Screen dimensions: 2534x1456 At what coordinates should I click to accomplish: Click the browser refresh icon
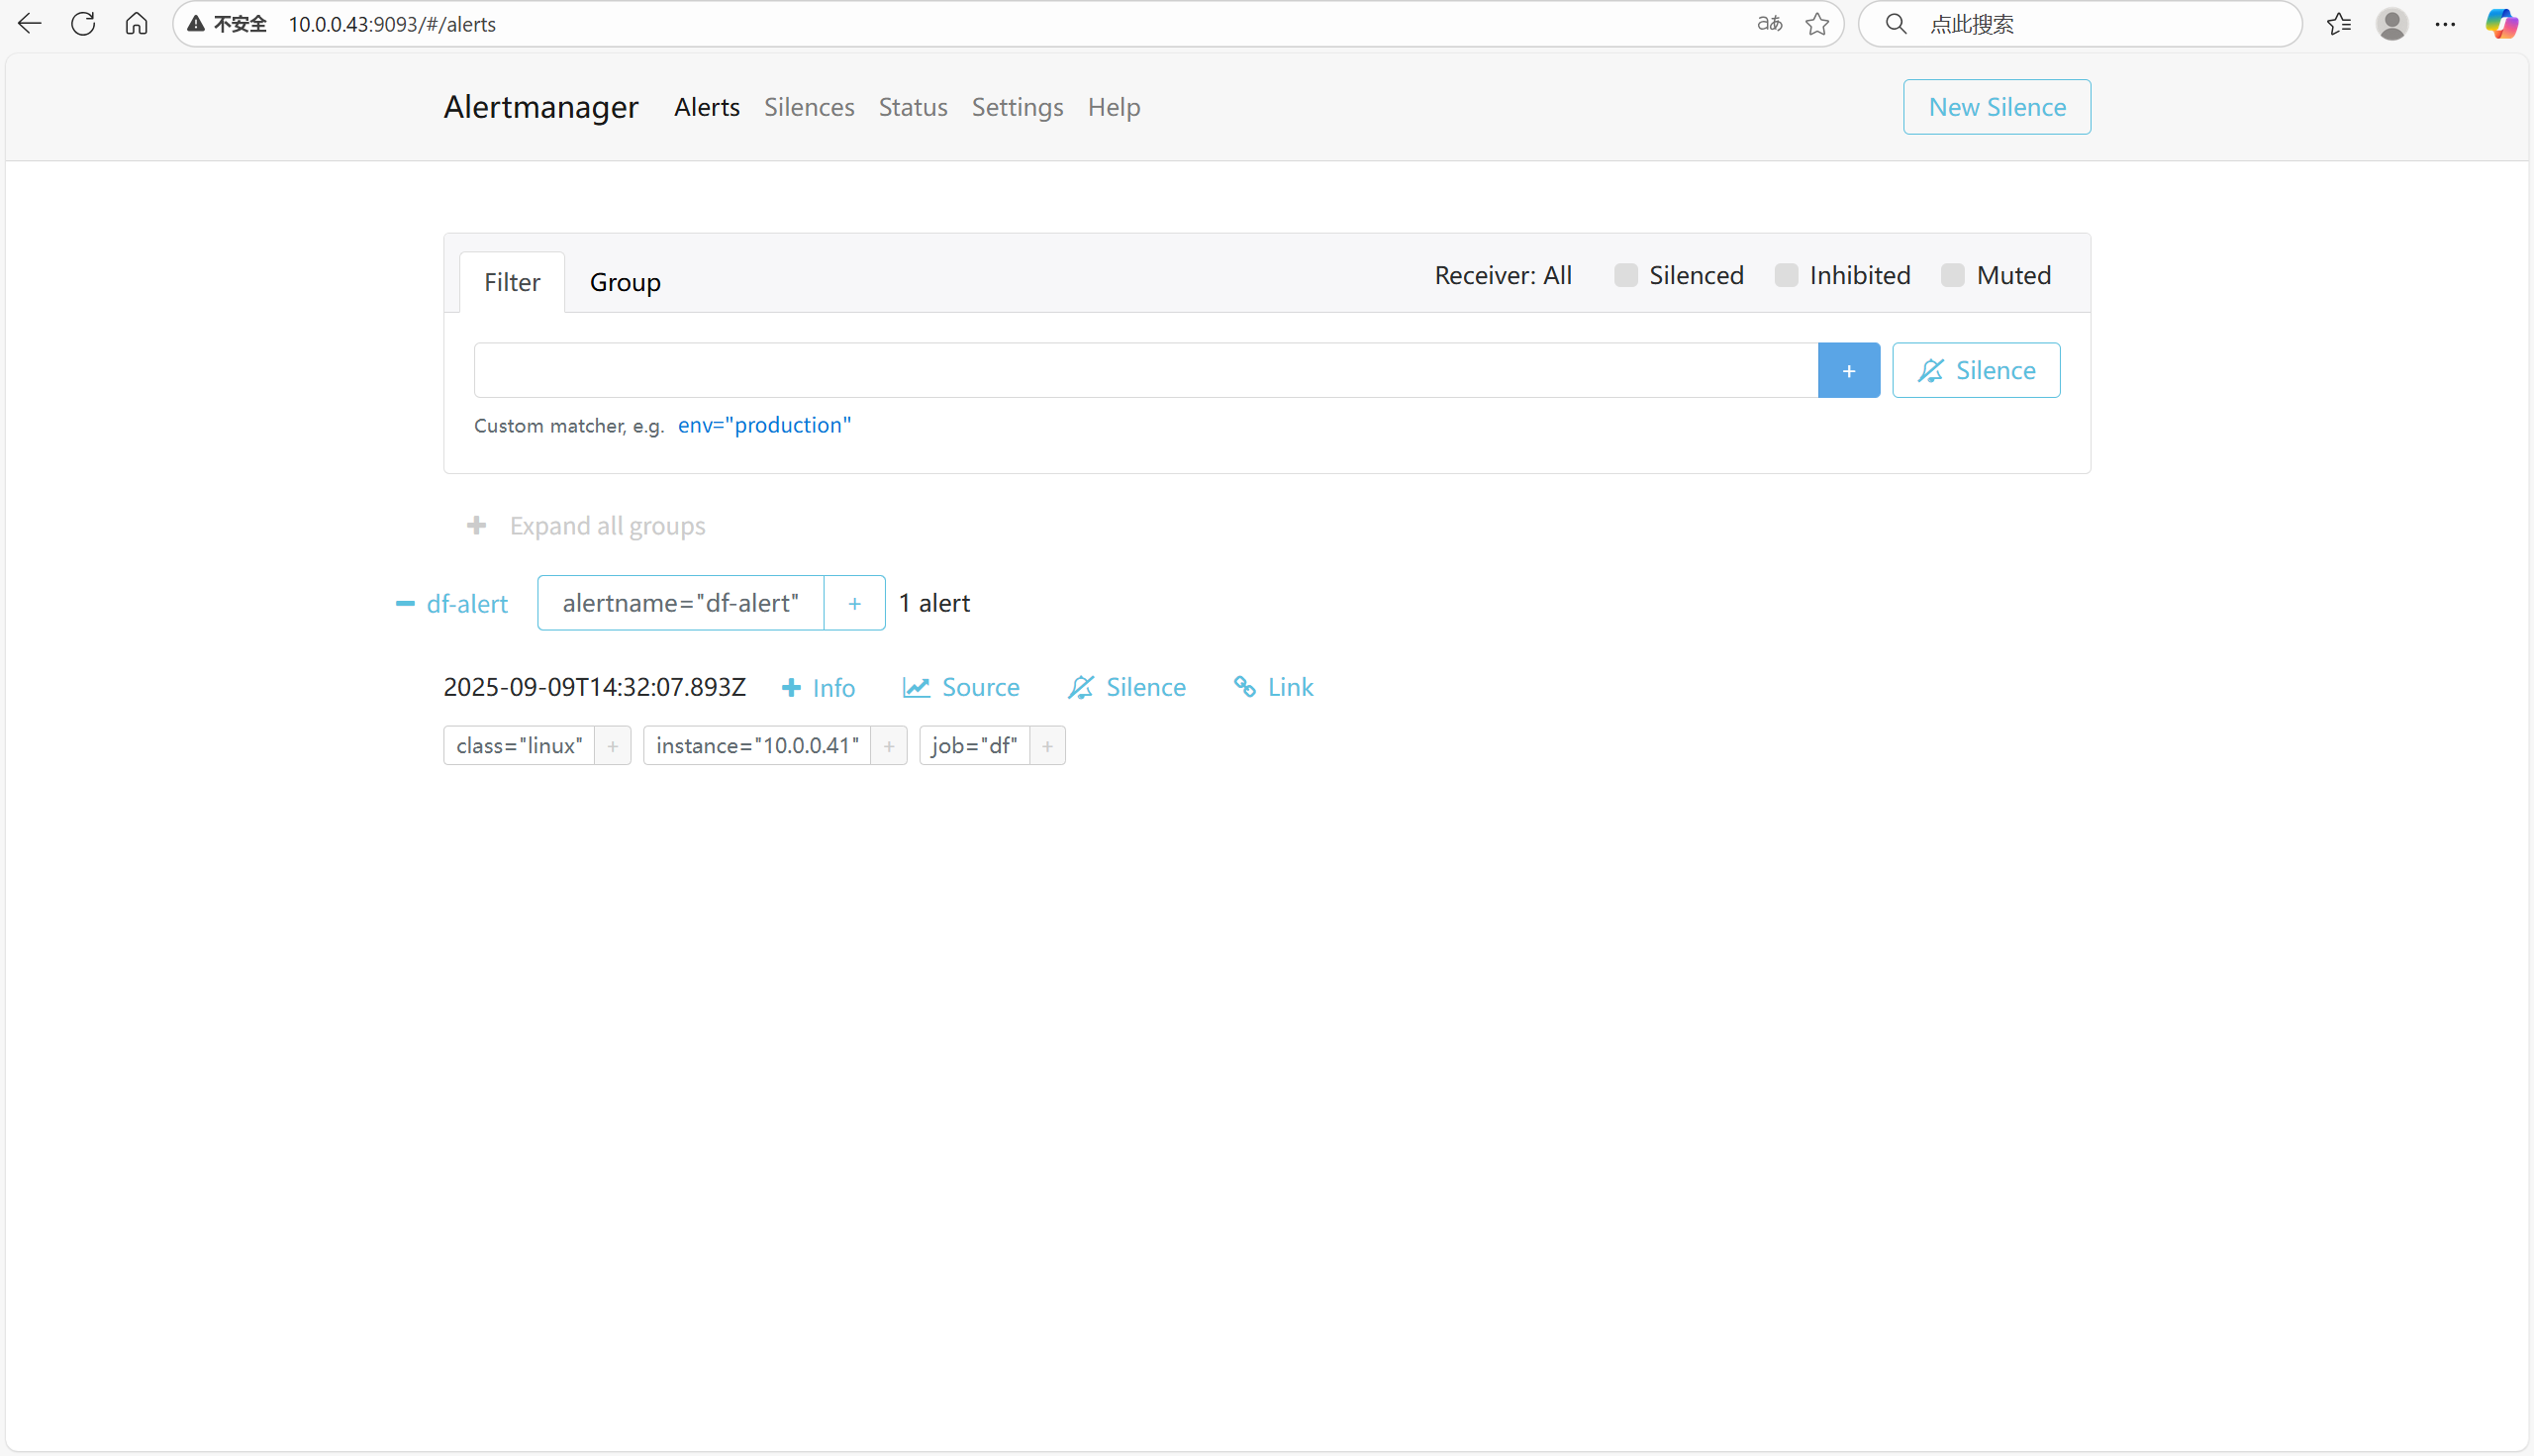(x=83, y=24)
